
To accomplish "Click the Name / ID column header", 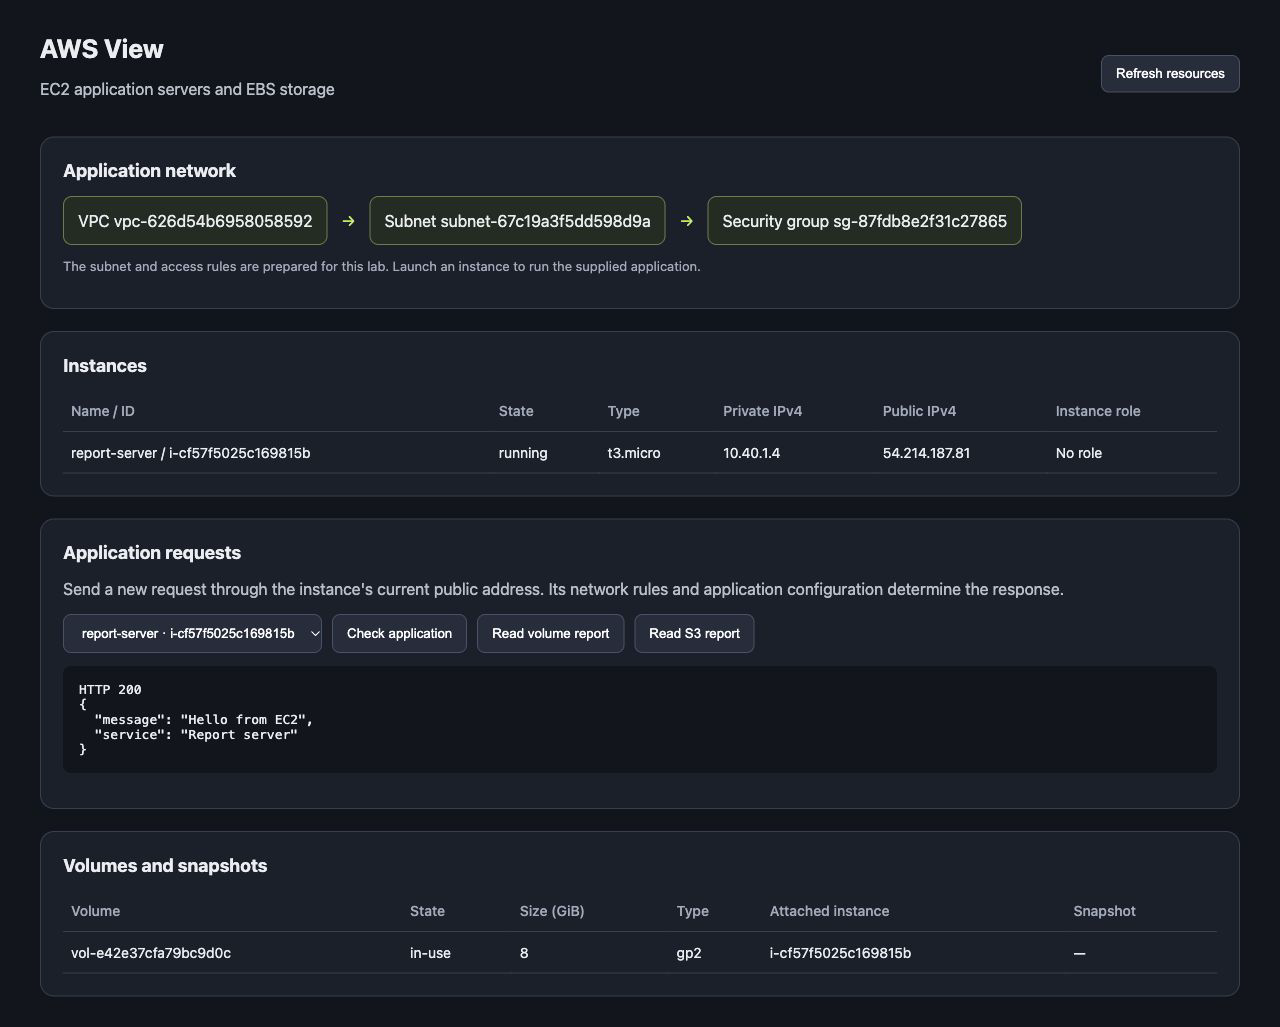I will (103, 411).
